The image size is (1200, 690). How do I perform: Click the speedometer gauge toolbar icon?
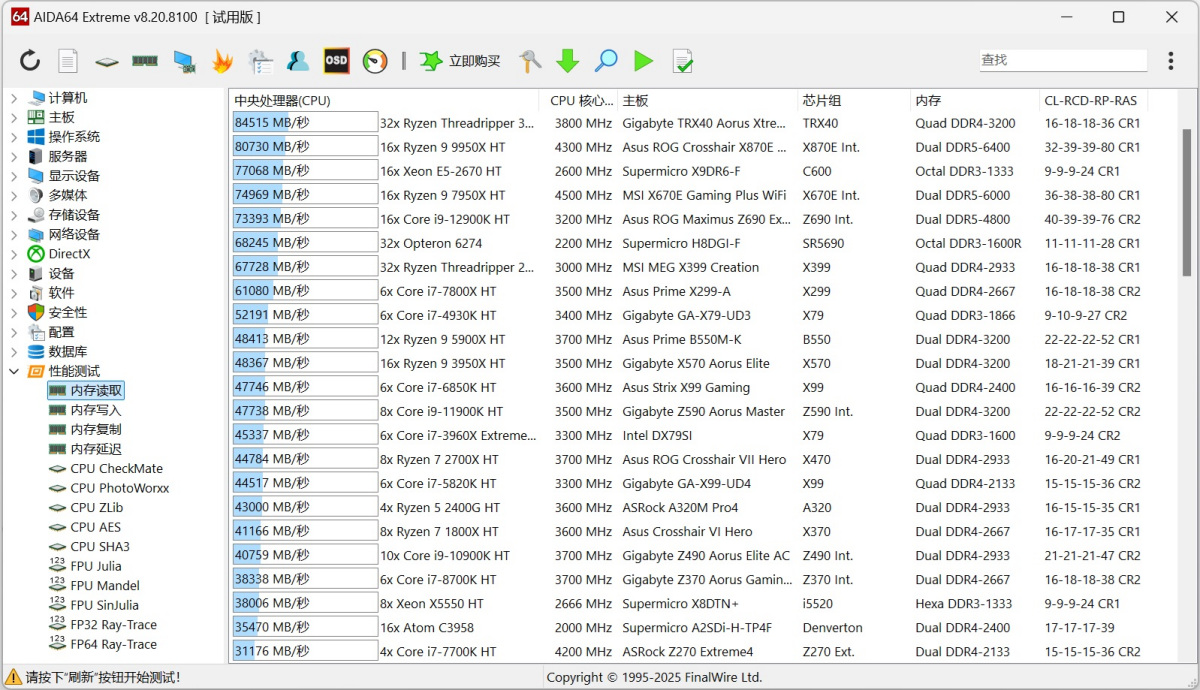[374, 61]
